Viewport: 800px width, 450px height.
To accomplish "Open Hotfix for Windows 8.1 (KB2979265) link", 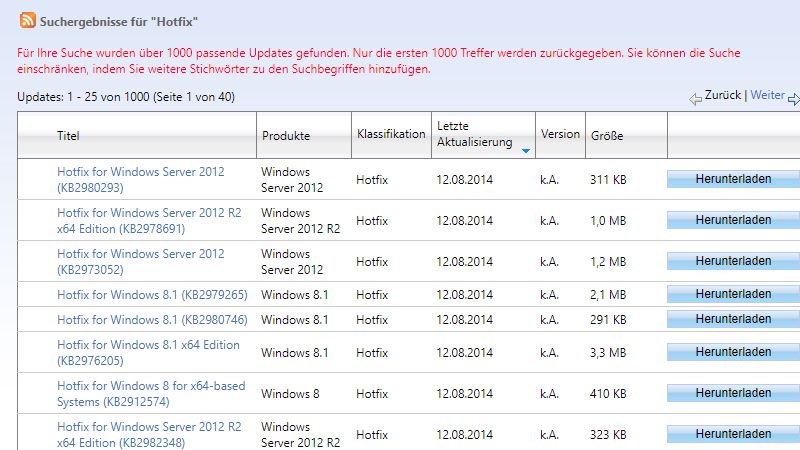I will [152, 294].
